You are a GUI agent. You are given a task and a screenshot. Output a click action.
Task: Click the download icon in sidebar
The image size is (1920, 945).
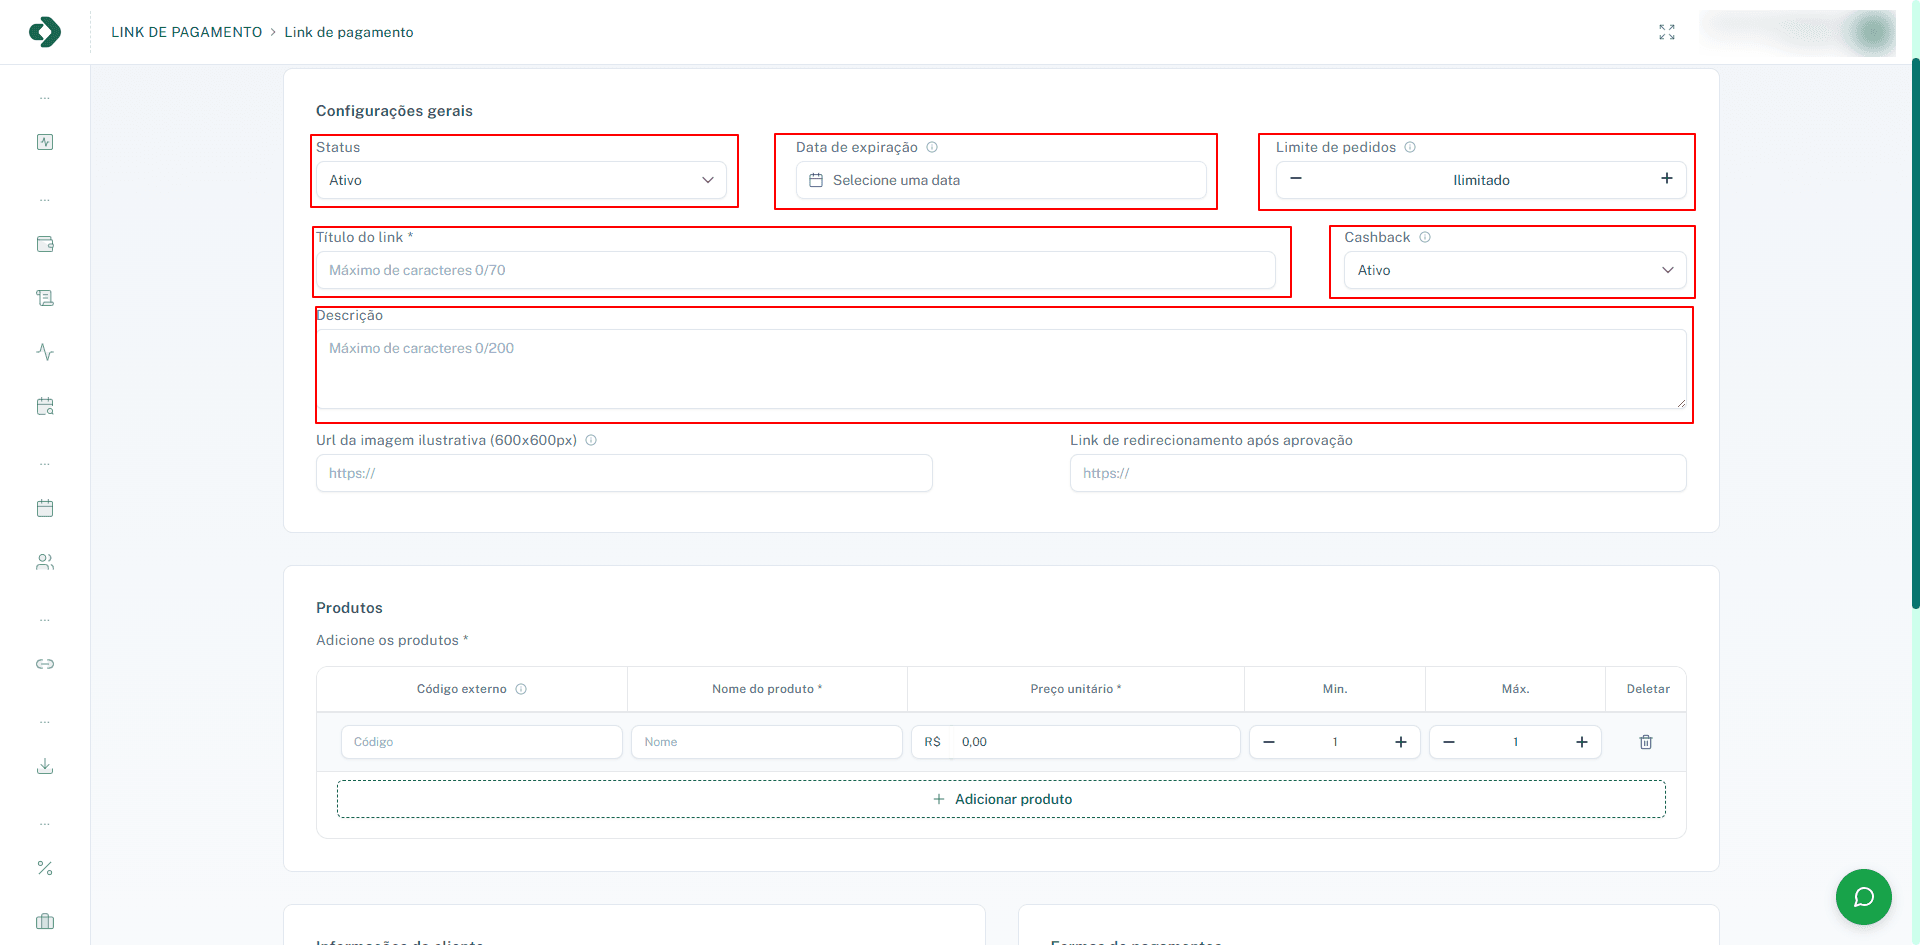(x=45, y=766)
